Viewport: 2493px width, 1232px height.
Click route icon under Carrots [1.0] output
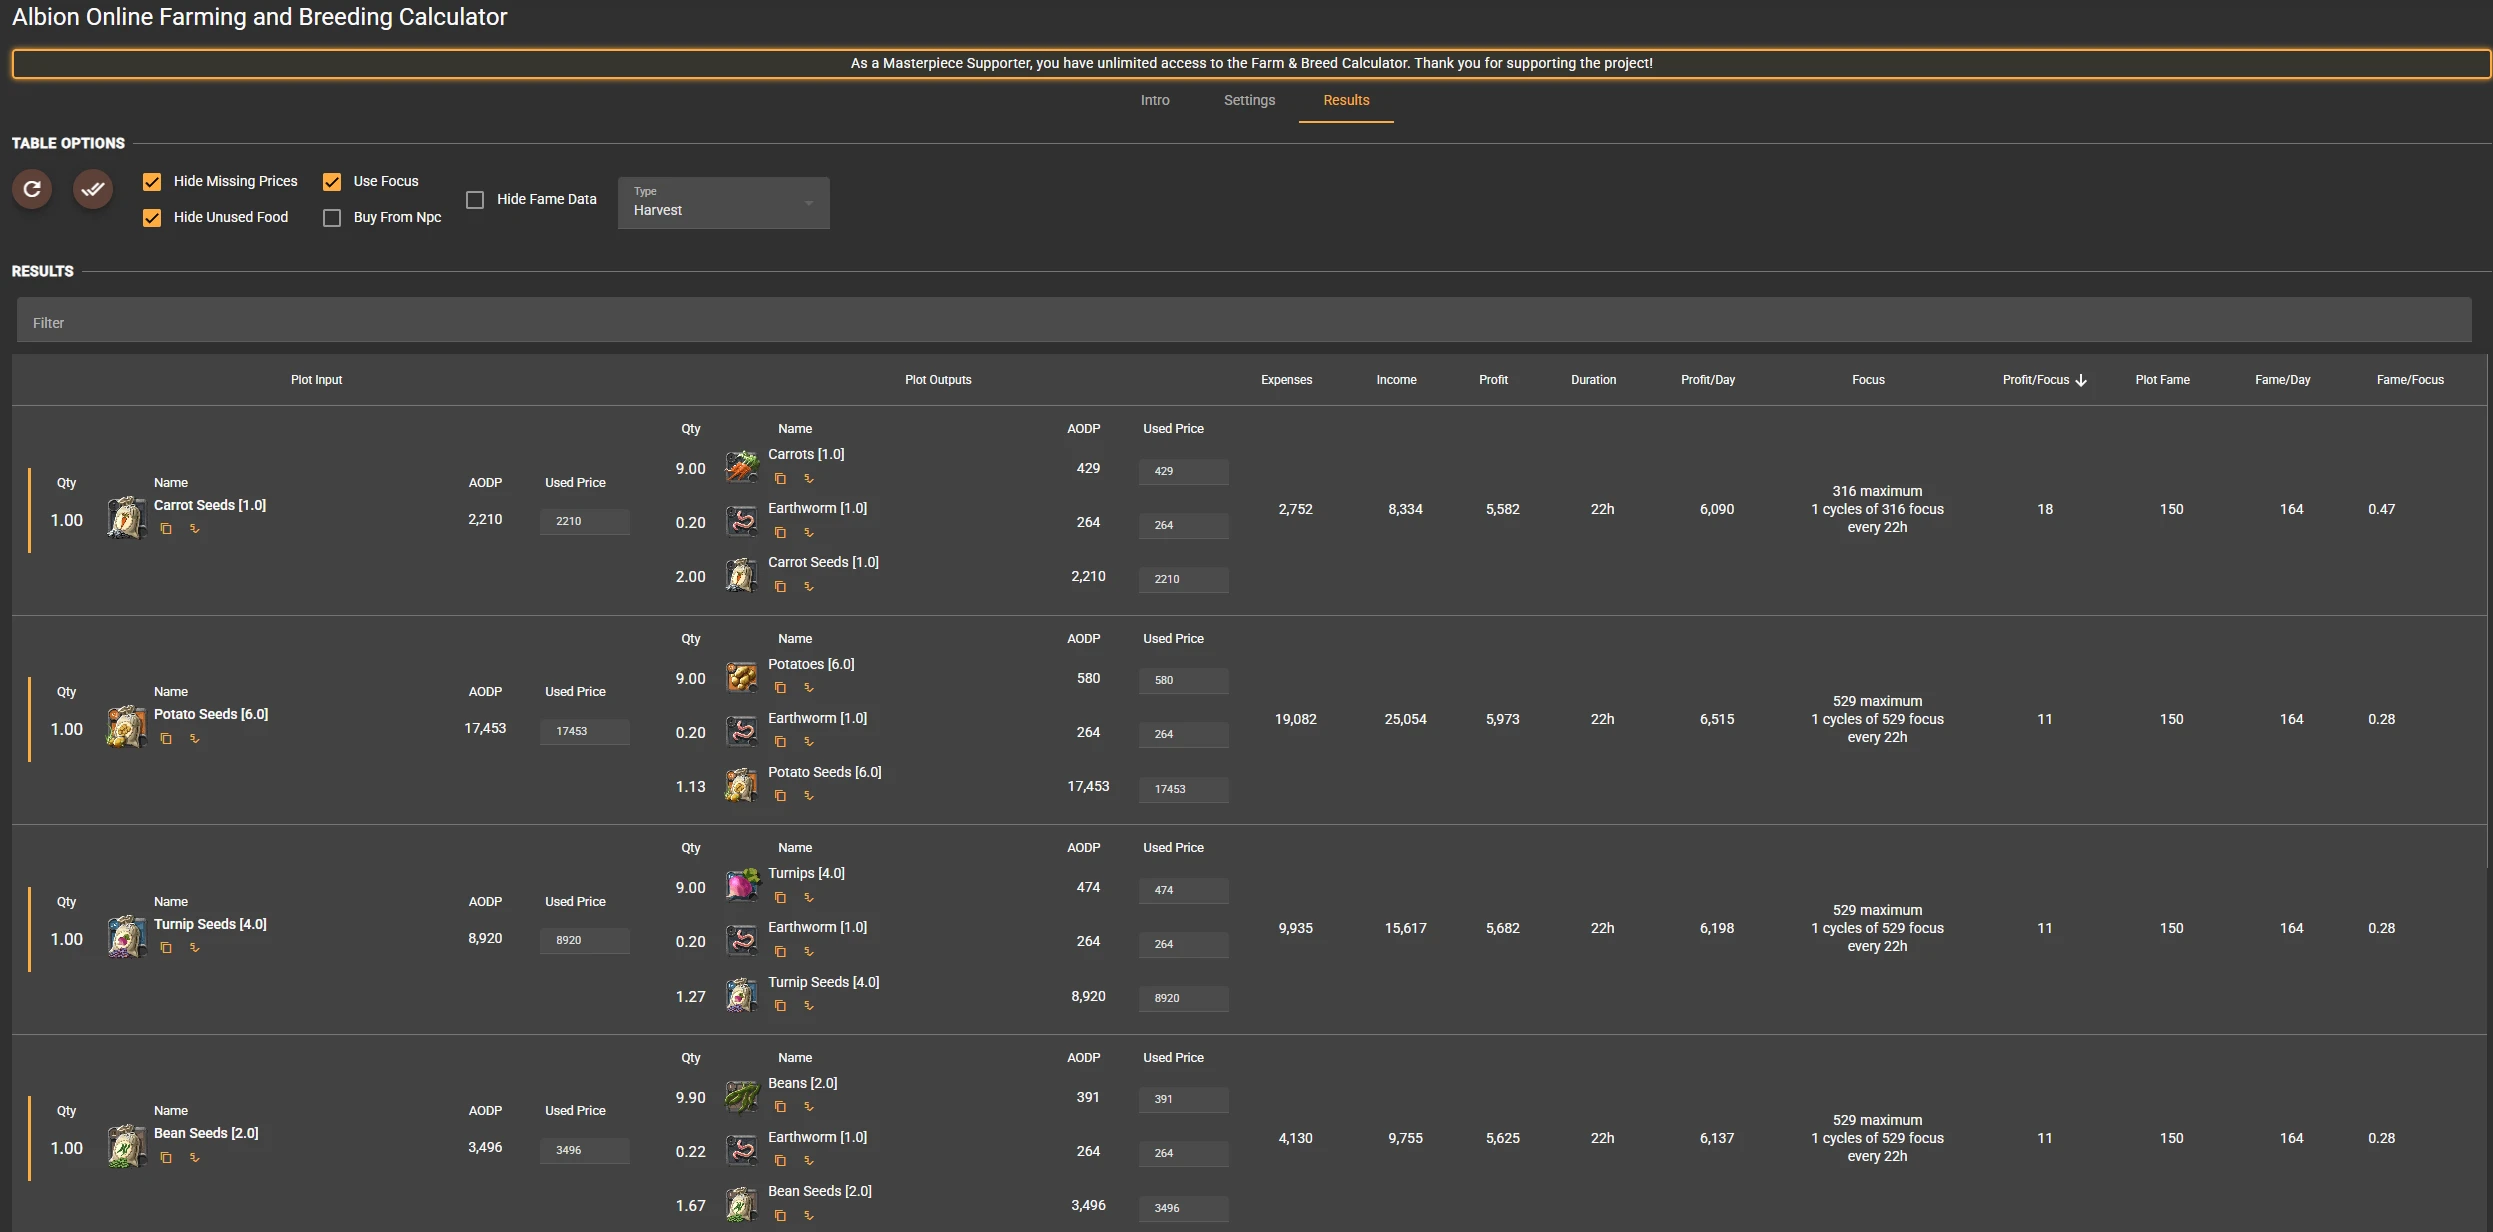(809, 479)
